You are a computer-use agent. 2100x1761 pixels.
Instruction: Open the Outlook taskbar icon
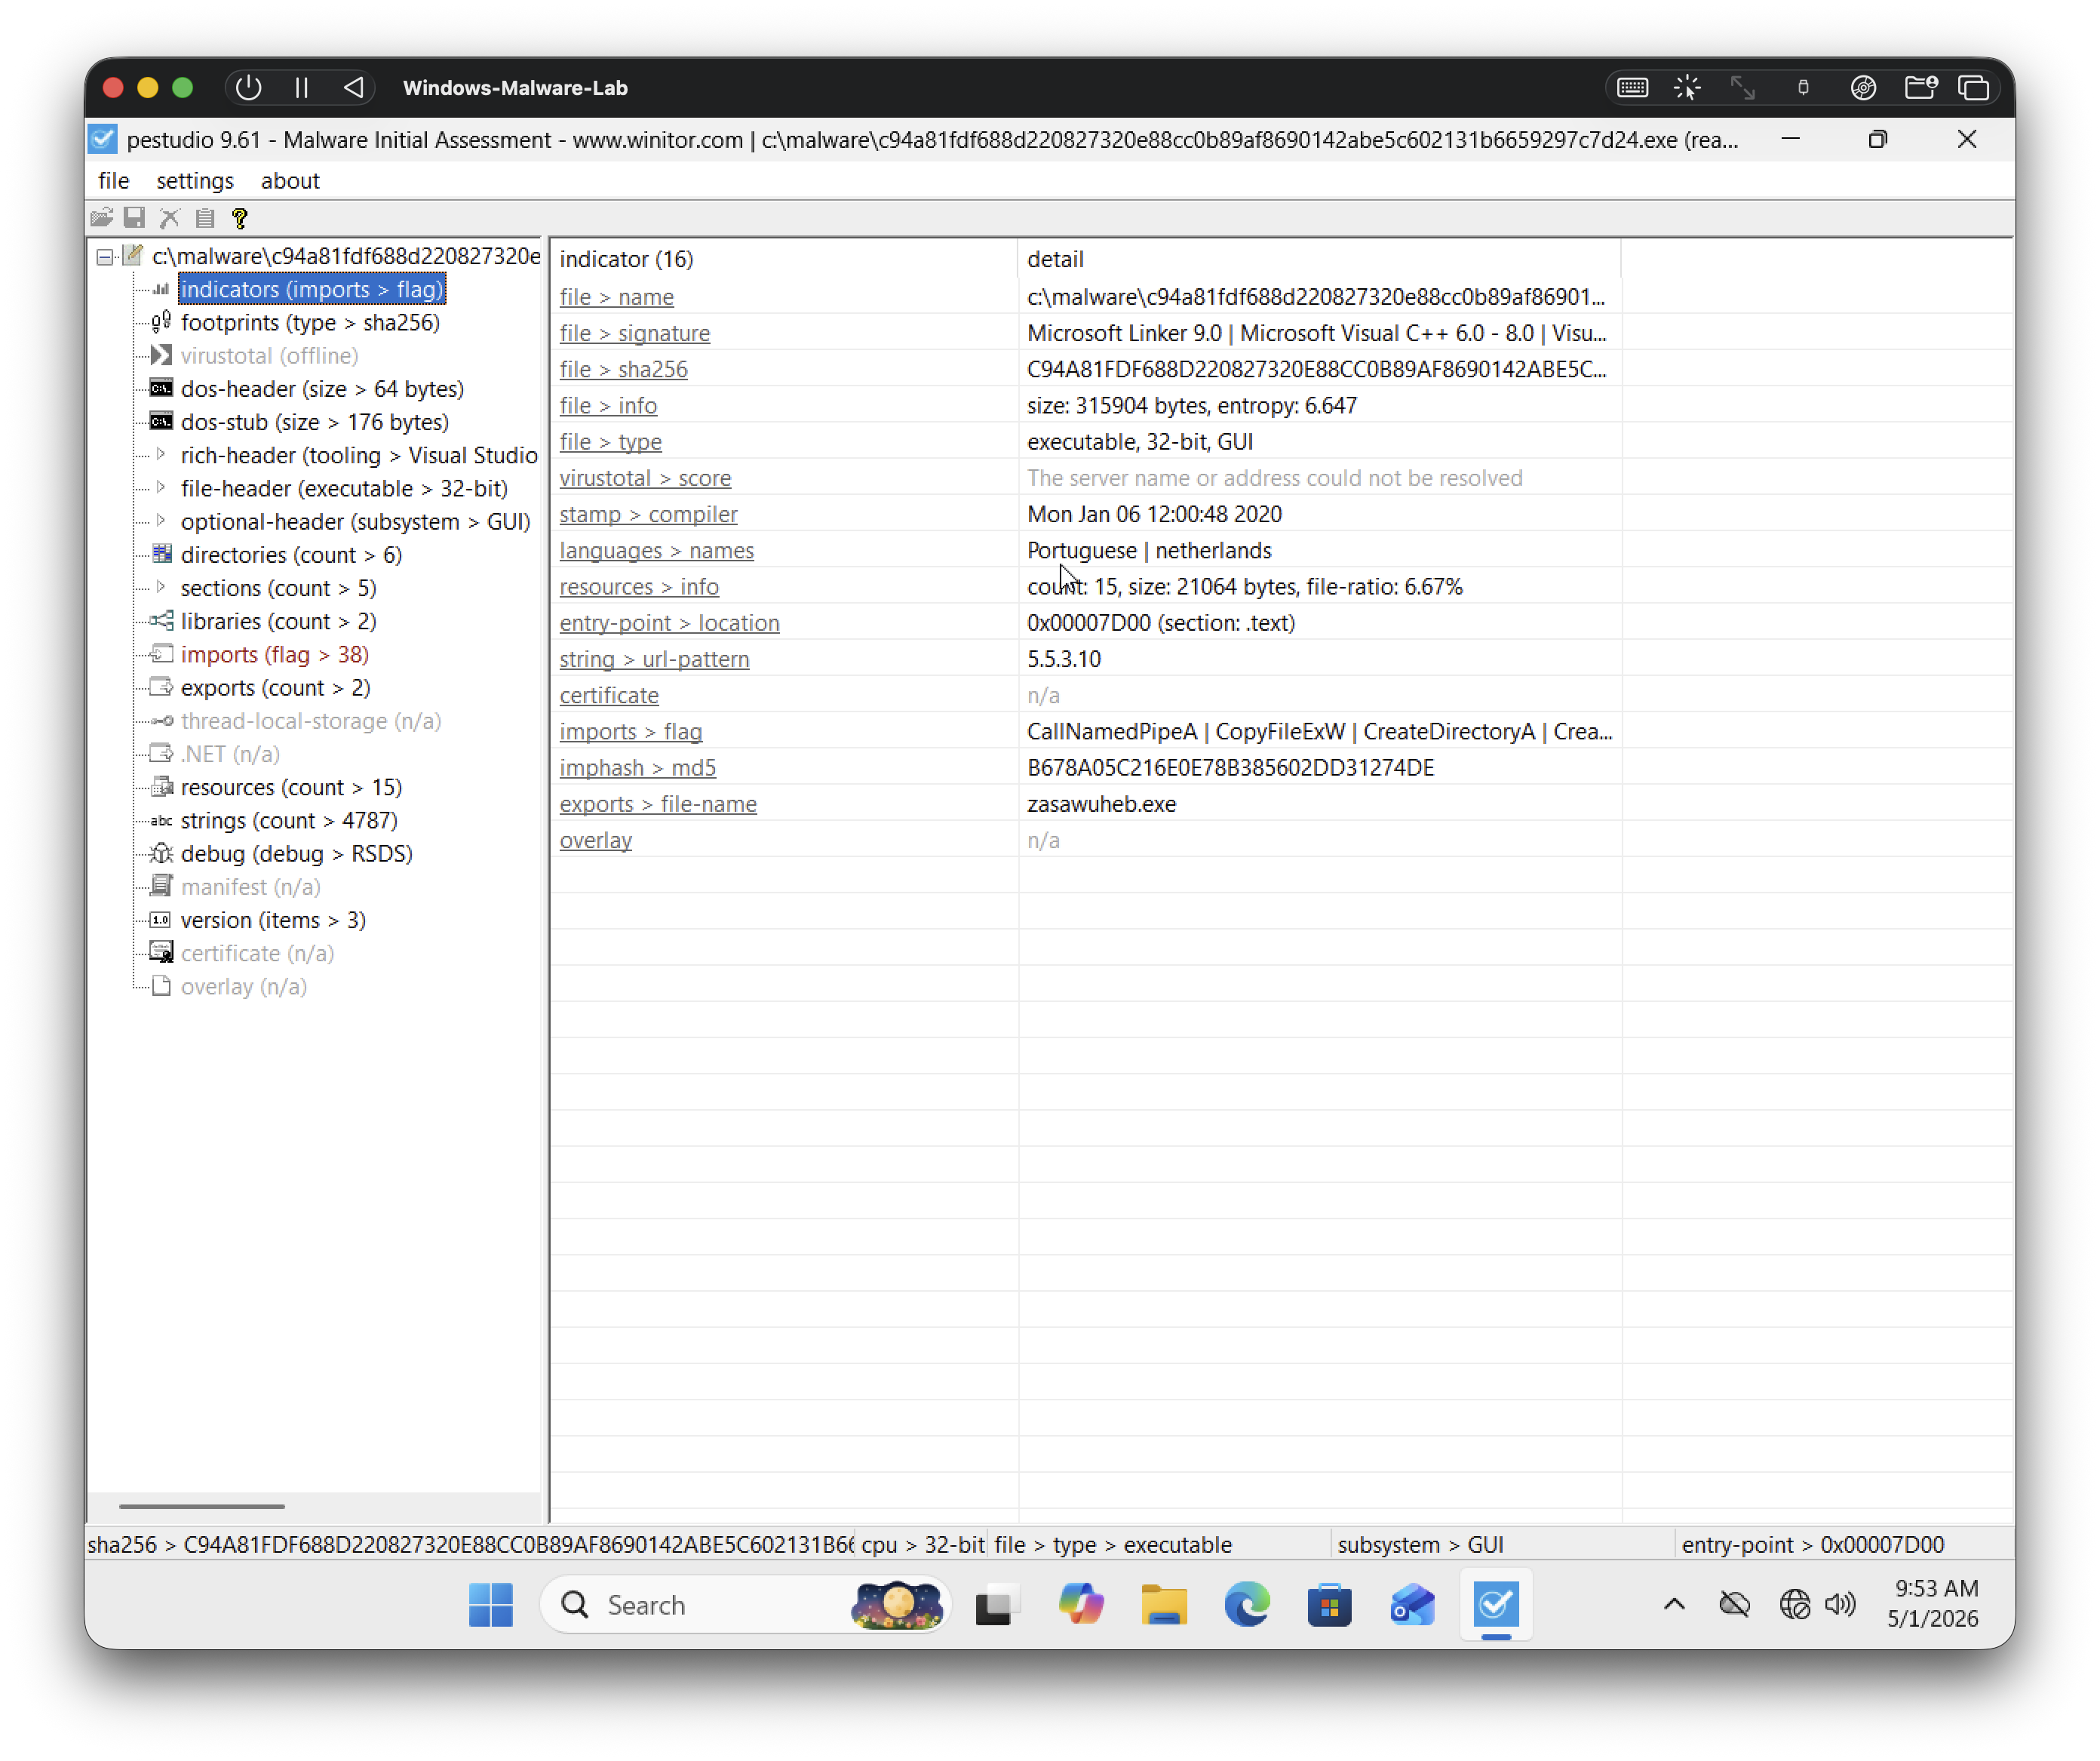pyautogui.click(x=1412, y=1605)
